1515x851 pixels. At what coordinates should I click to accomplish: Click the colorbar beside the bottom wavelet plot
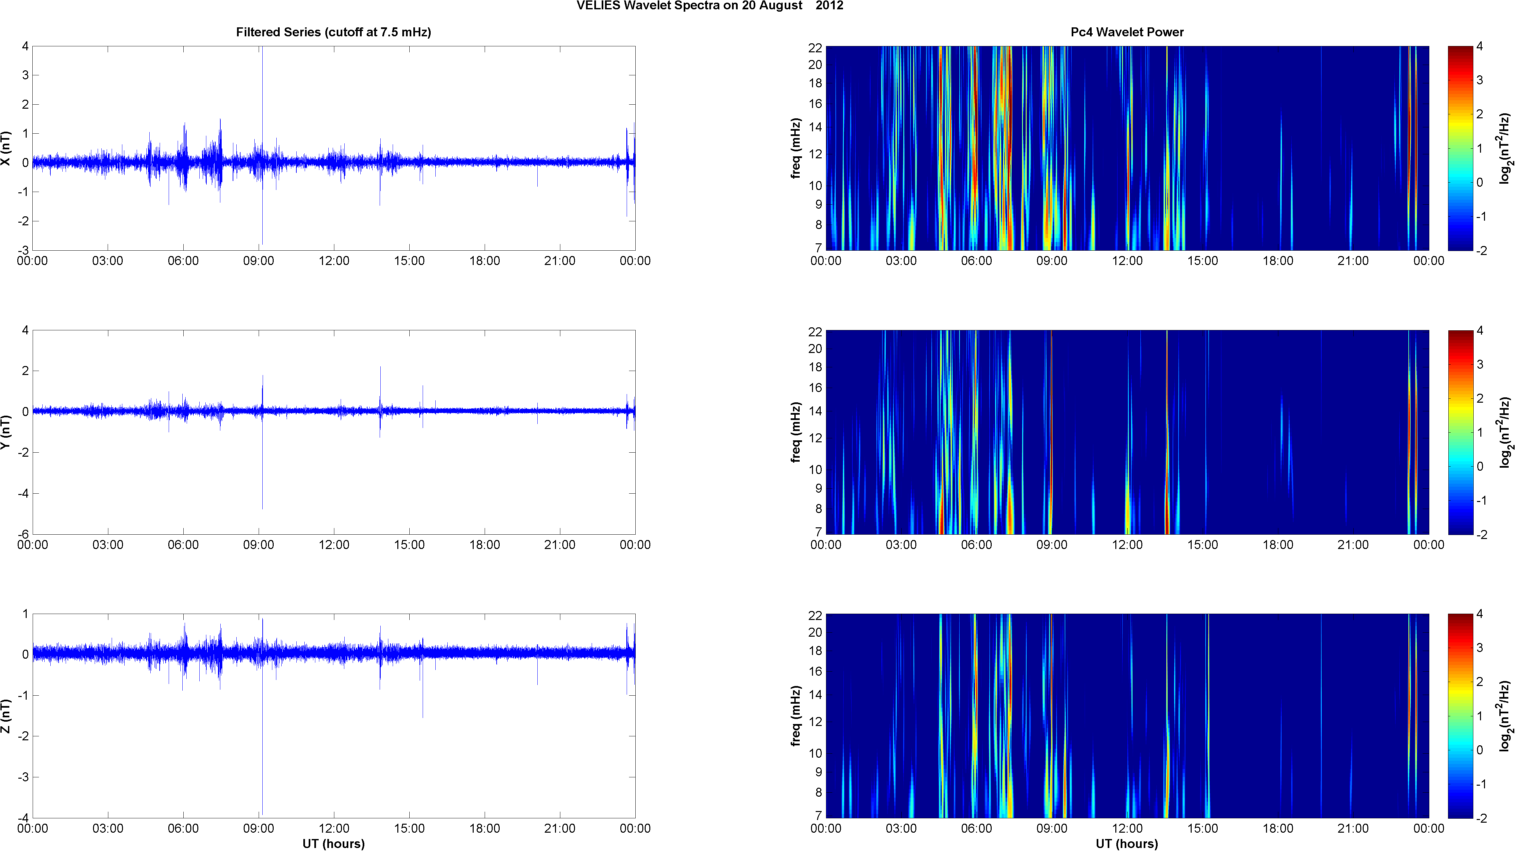click(x=1459, y=716)
